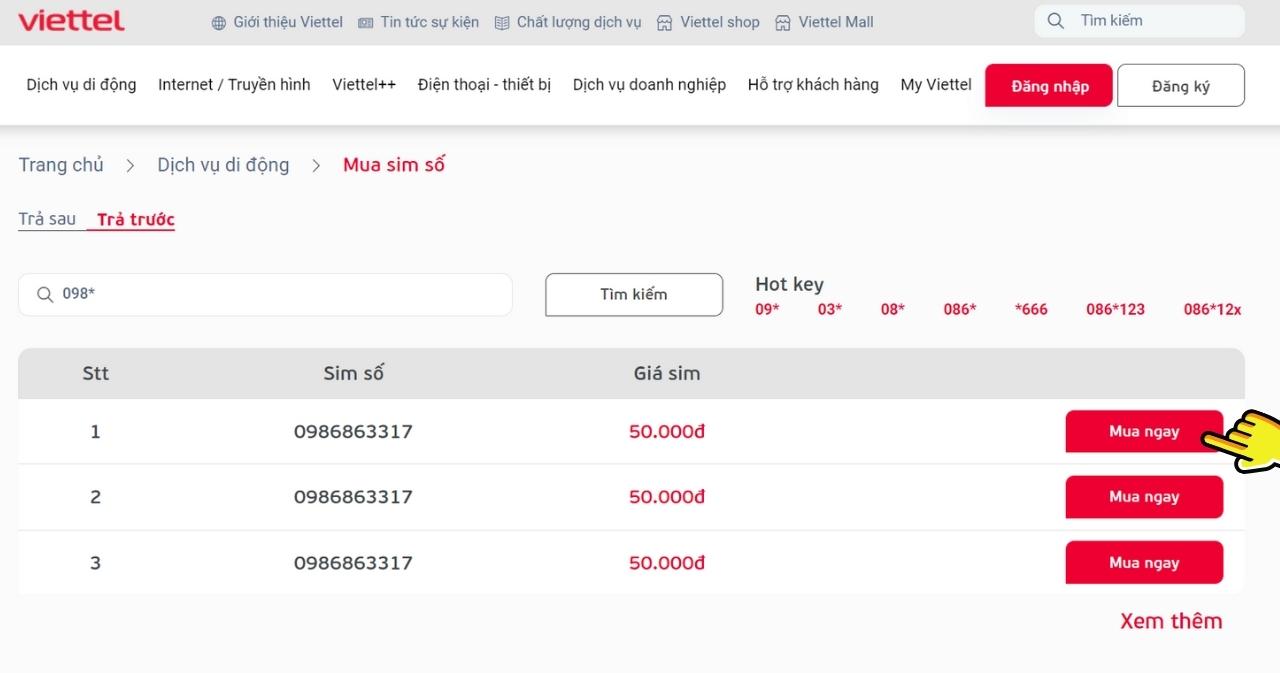Click magnifier icon in top search bar
Image resolution: width=1280 pixels, height=673 pixels.
tap(1056, 20)
